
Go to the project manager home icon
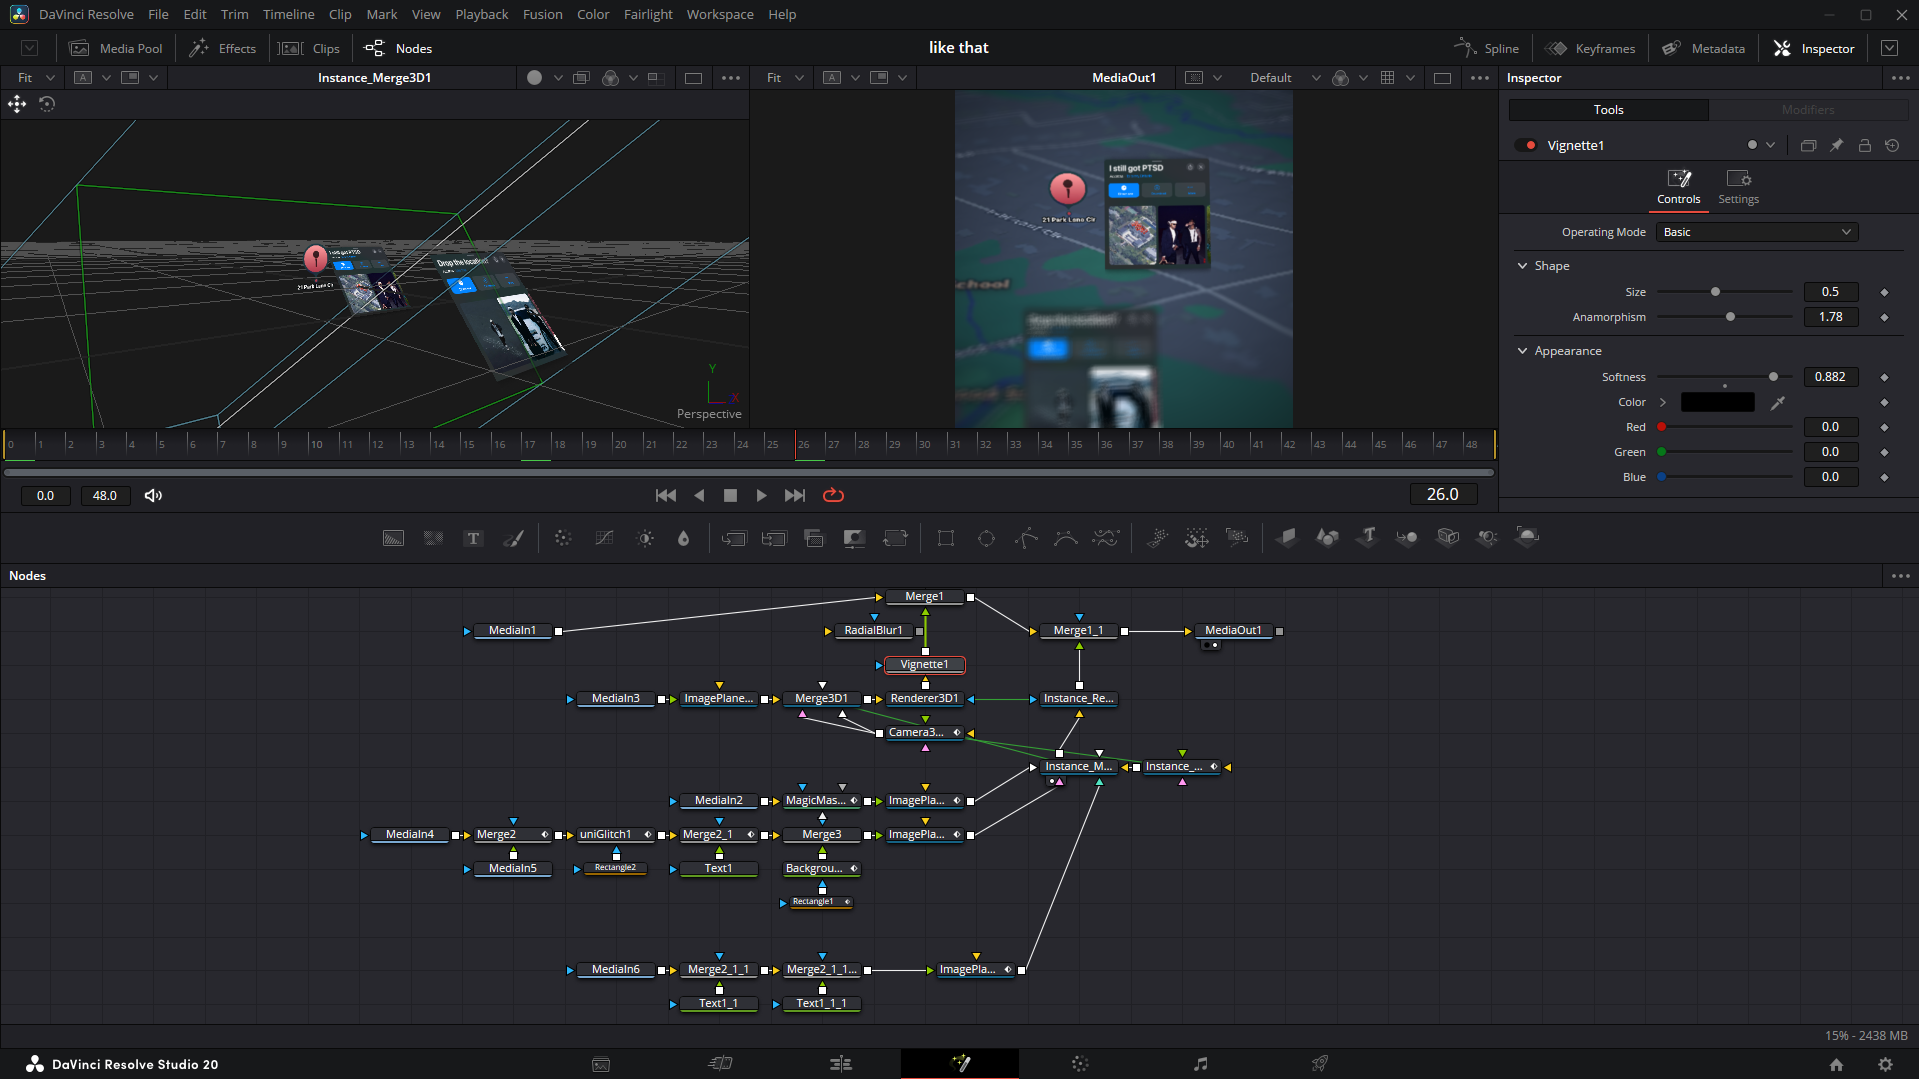click(x=1836, y=1065)
